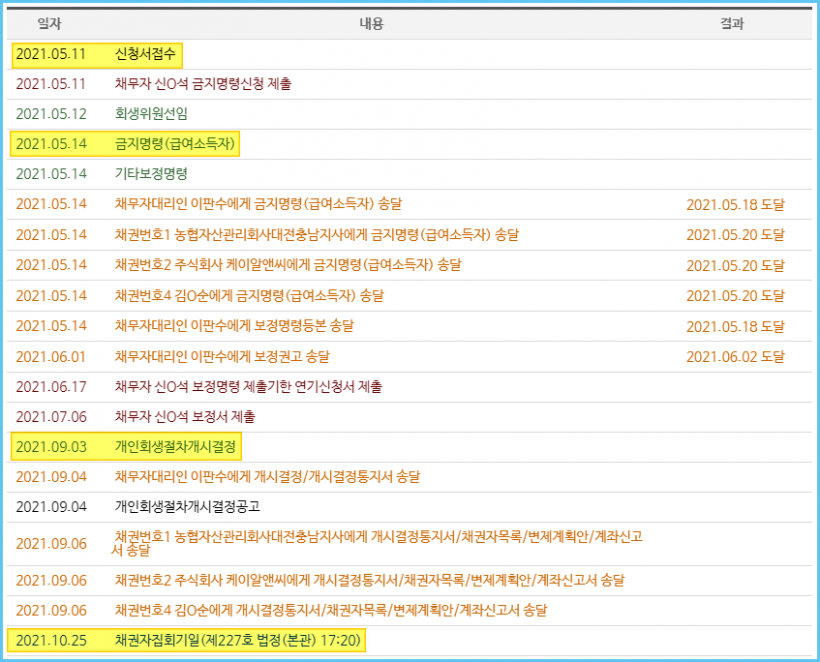
Task: Click '2021.05.18 도달' in 보정명령등본 송달 row
Action: (x=735, y=326)
